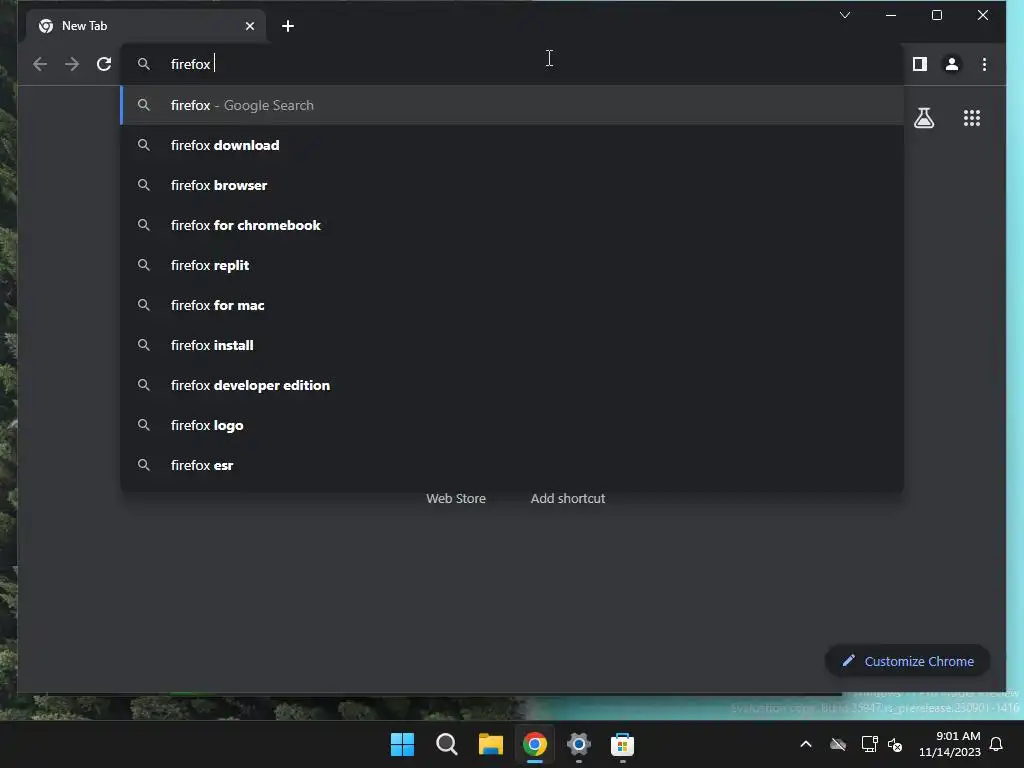The image size is (1024, 768).
Task: Click the muted volume tray icon
Action: coord(895,744)
